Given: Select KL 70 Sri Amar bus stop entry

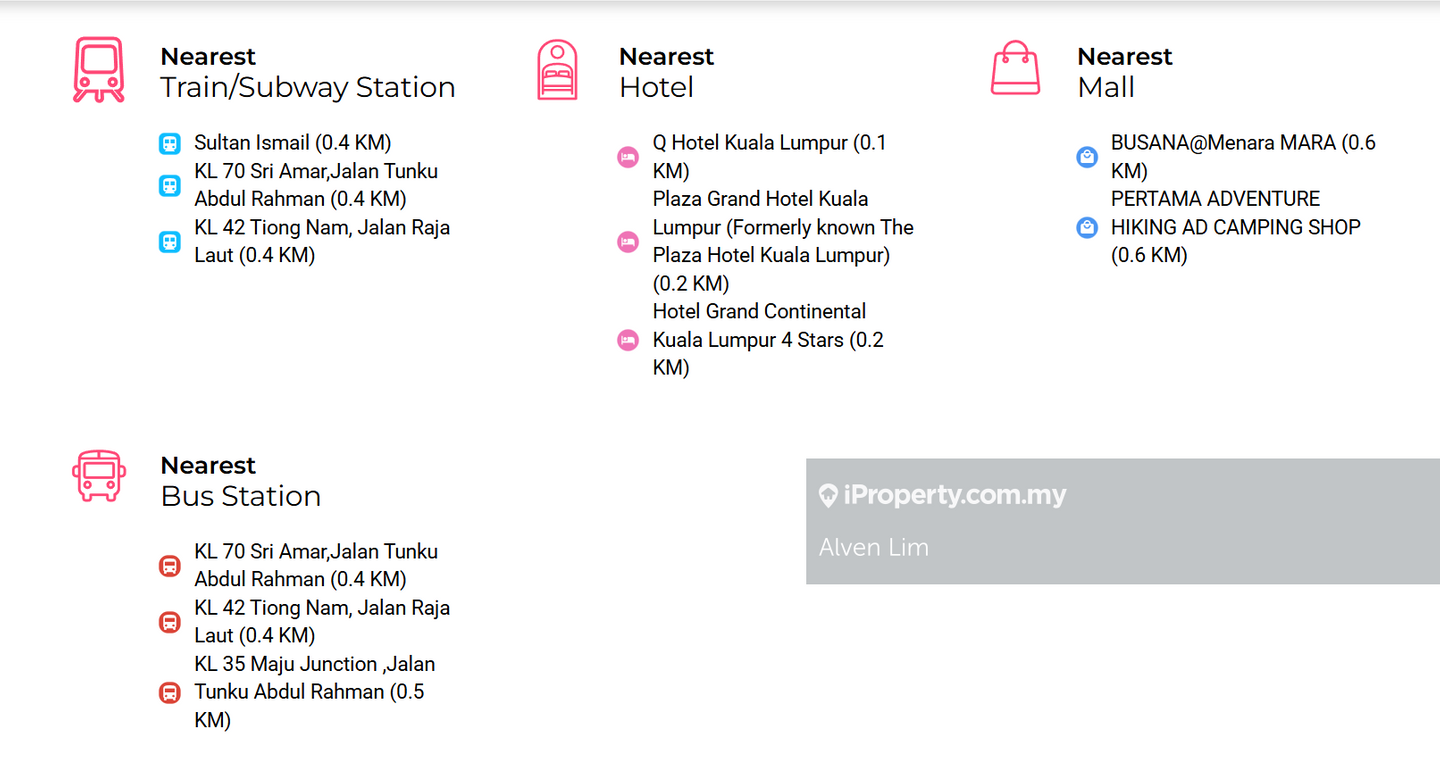Looking at the screenshot, I should tap(315, 565).
